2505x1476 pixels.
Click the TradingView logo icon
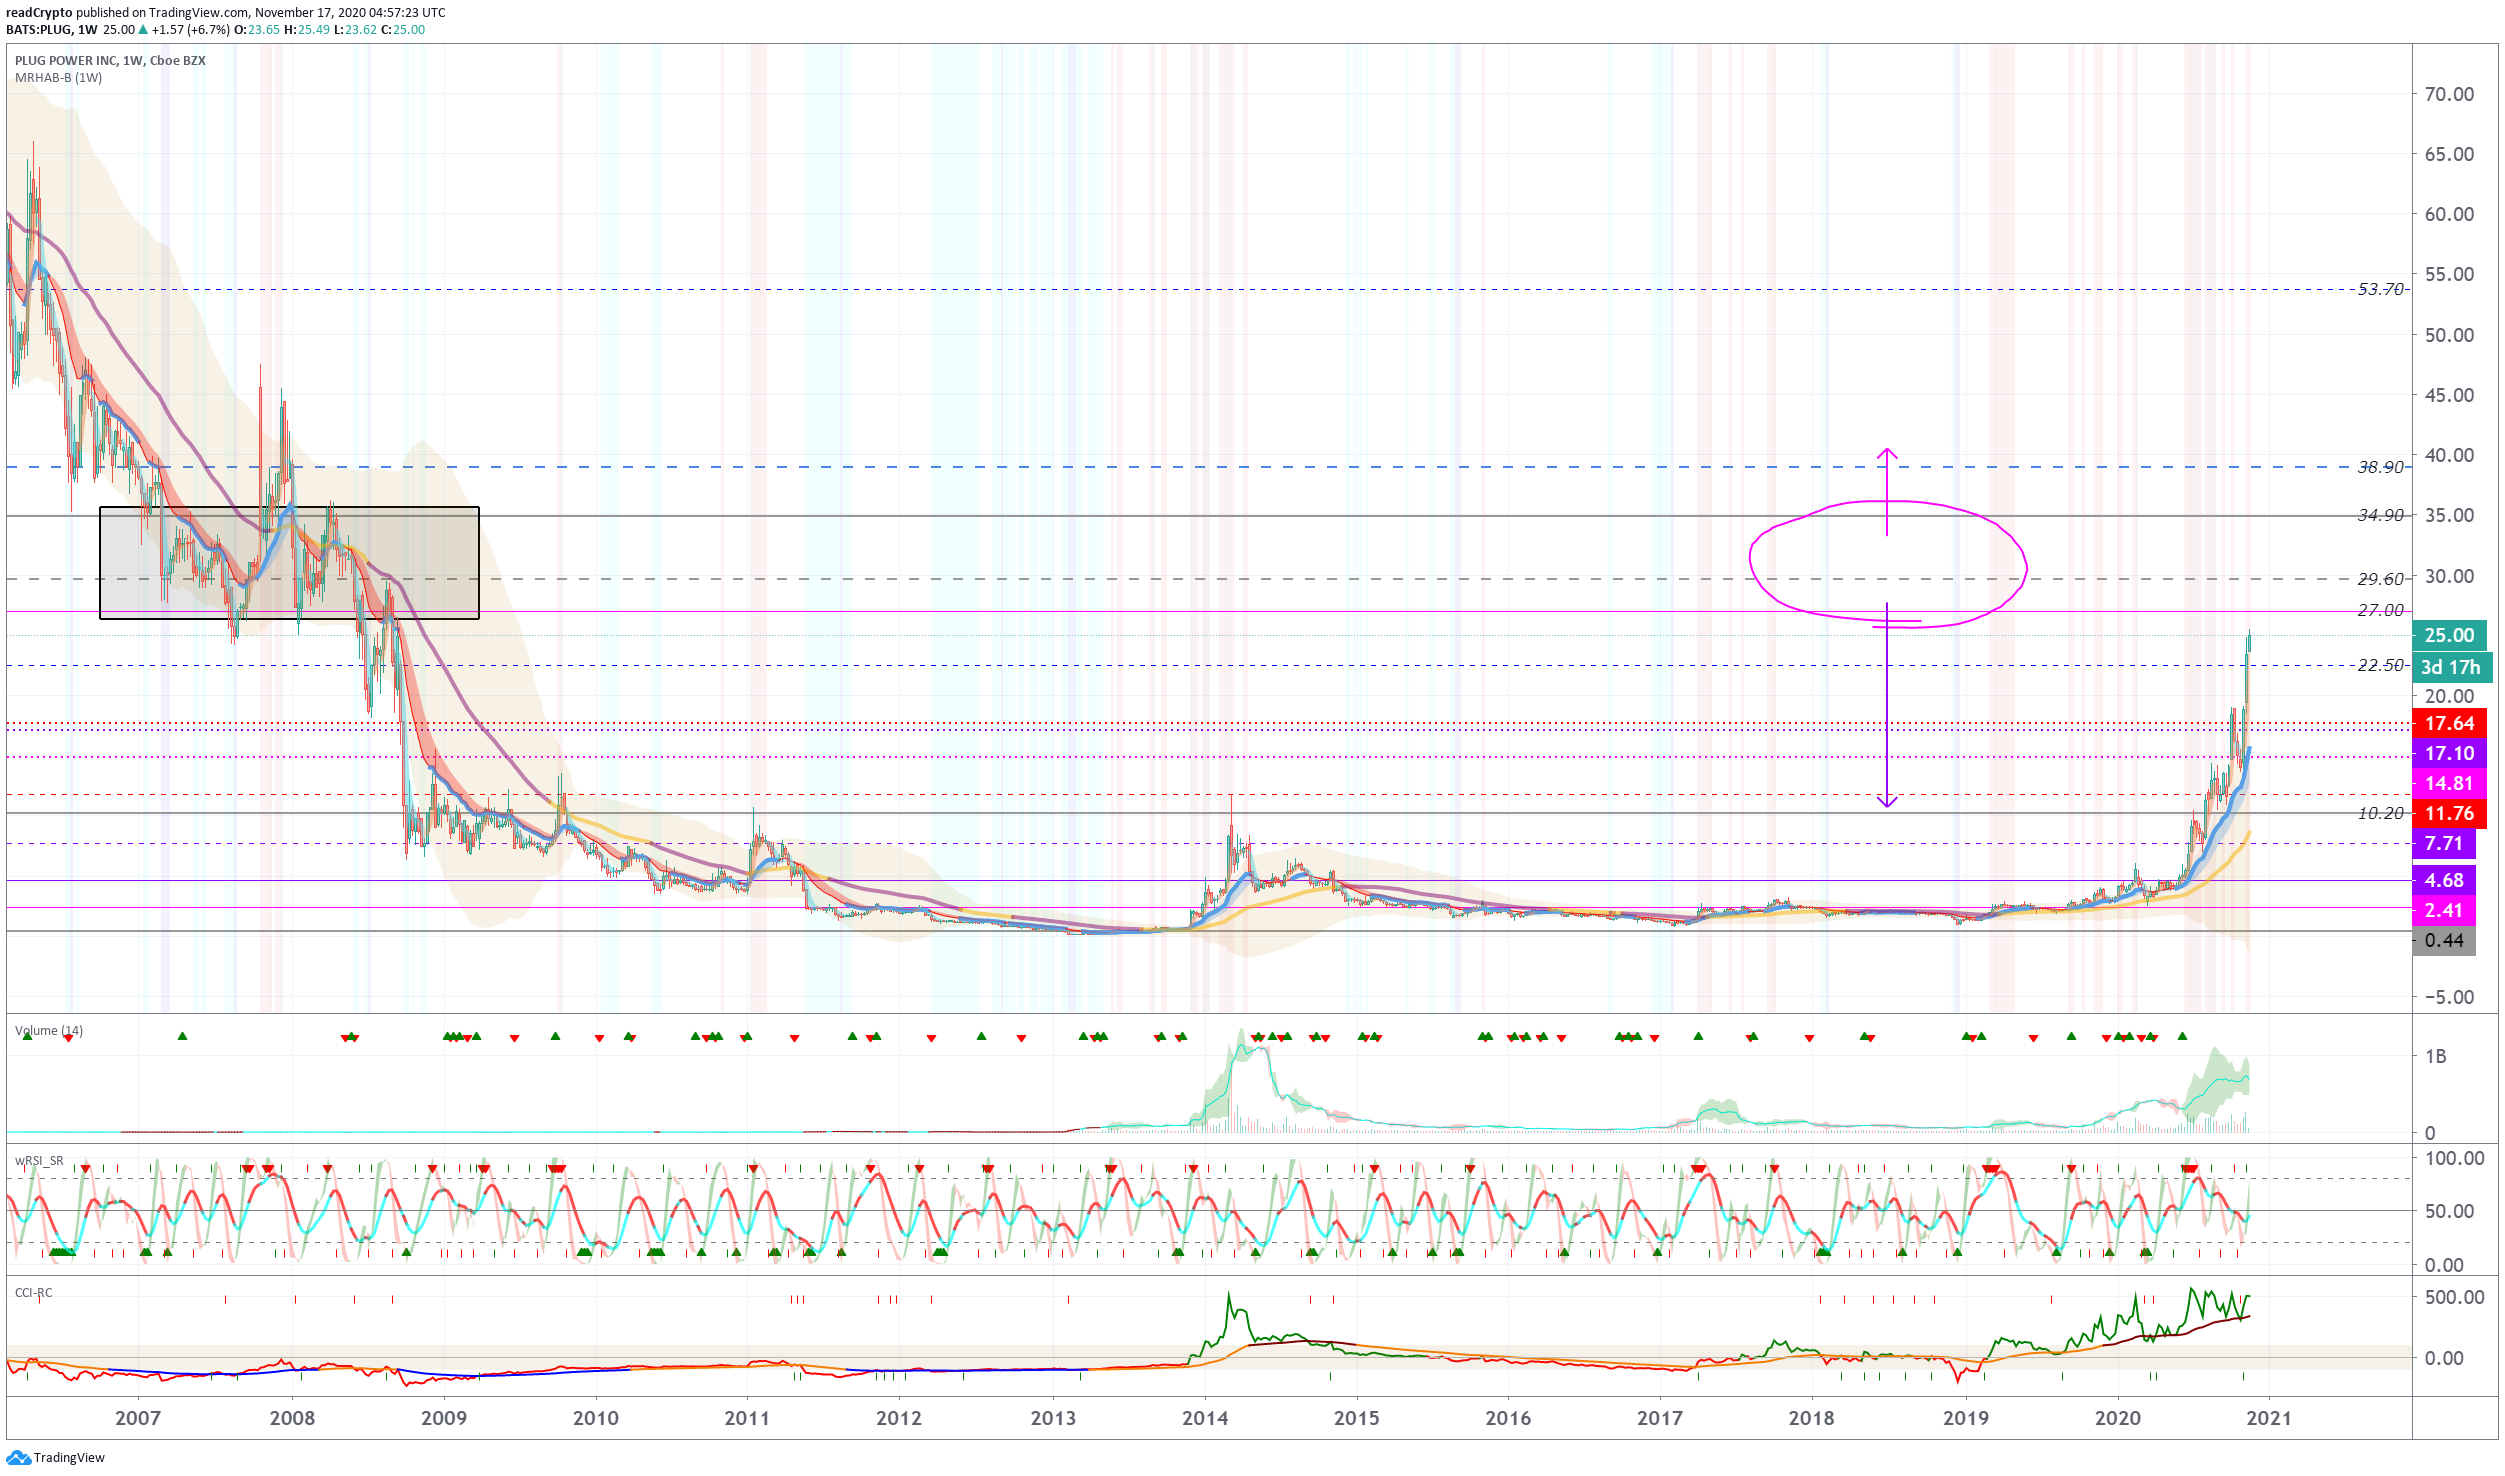[18, 1458]
